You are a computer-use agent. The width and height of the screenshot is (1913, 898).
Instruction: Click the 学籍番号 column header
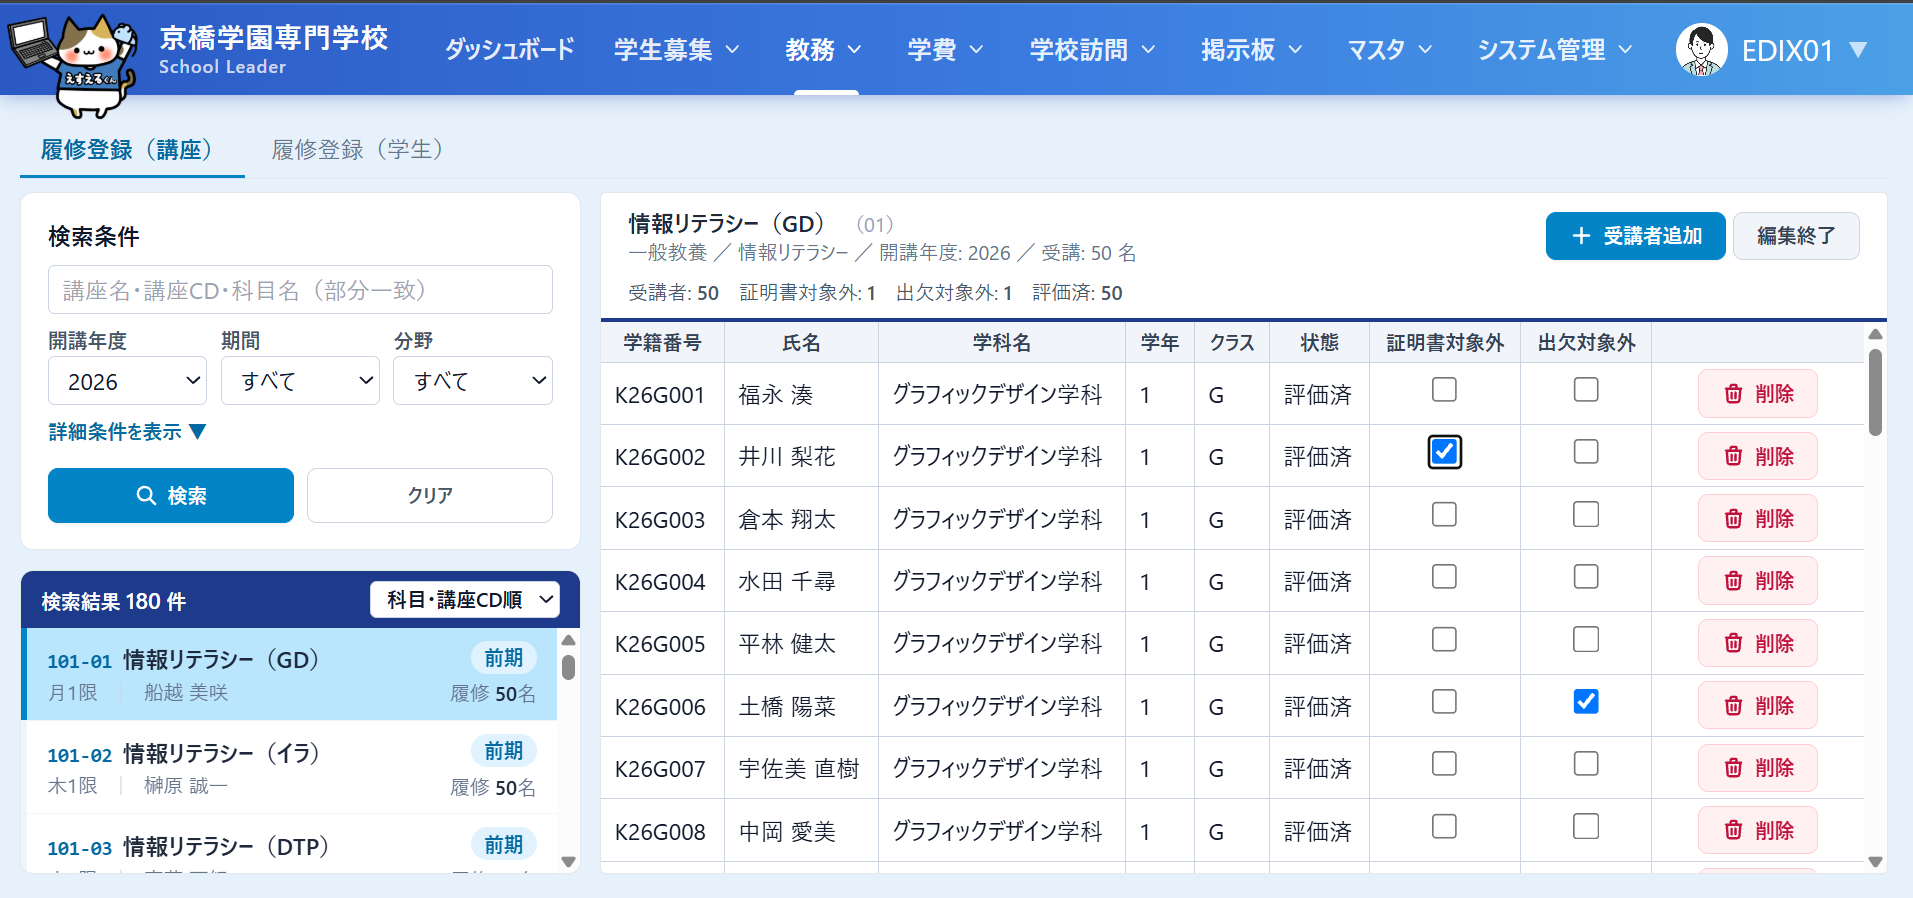(662, 343)
